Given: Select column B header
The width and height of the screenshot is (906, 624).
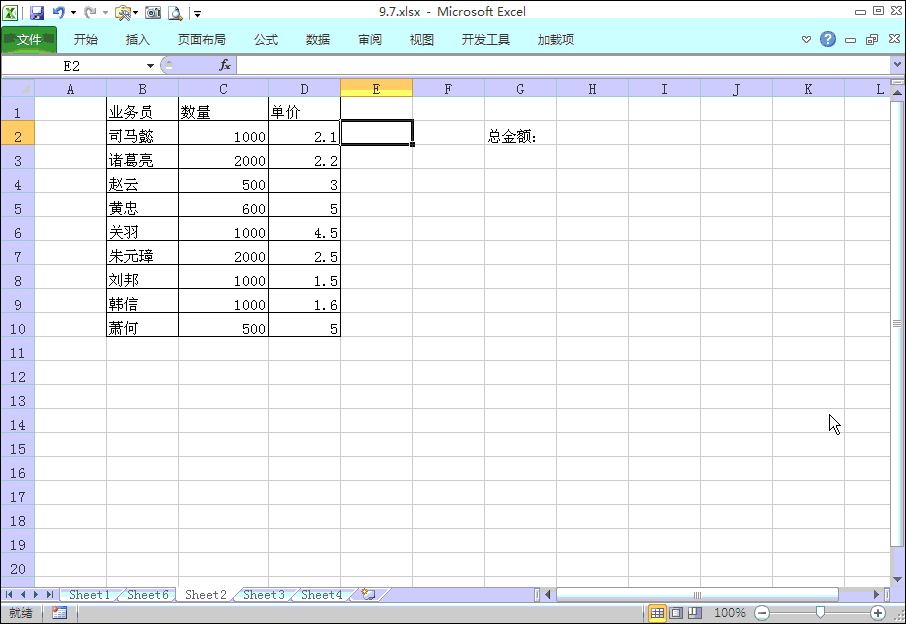Looking at the screenshot, I should click(142, 88).
